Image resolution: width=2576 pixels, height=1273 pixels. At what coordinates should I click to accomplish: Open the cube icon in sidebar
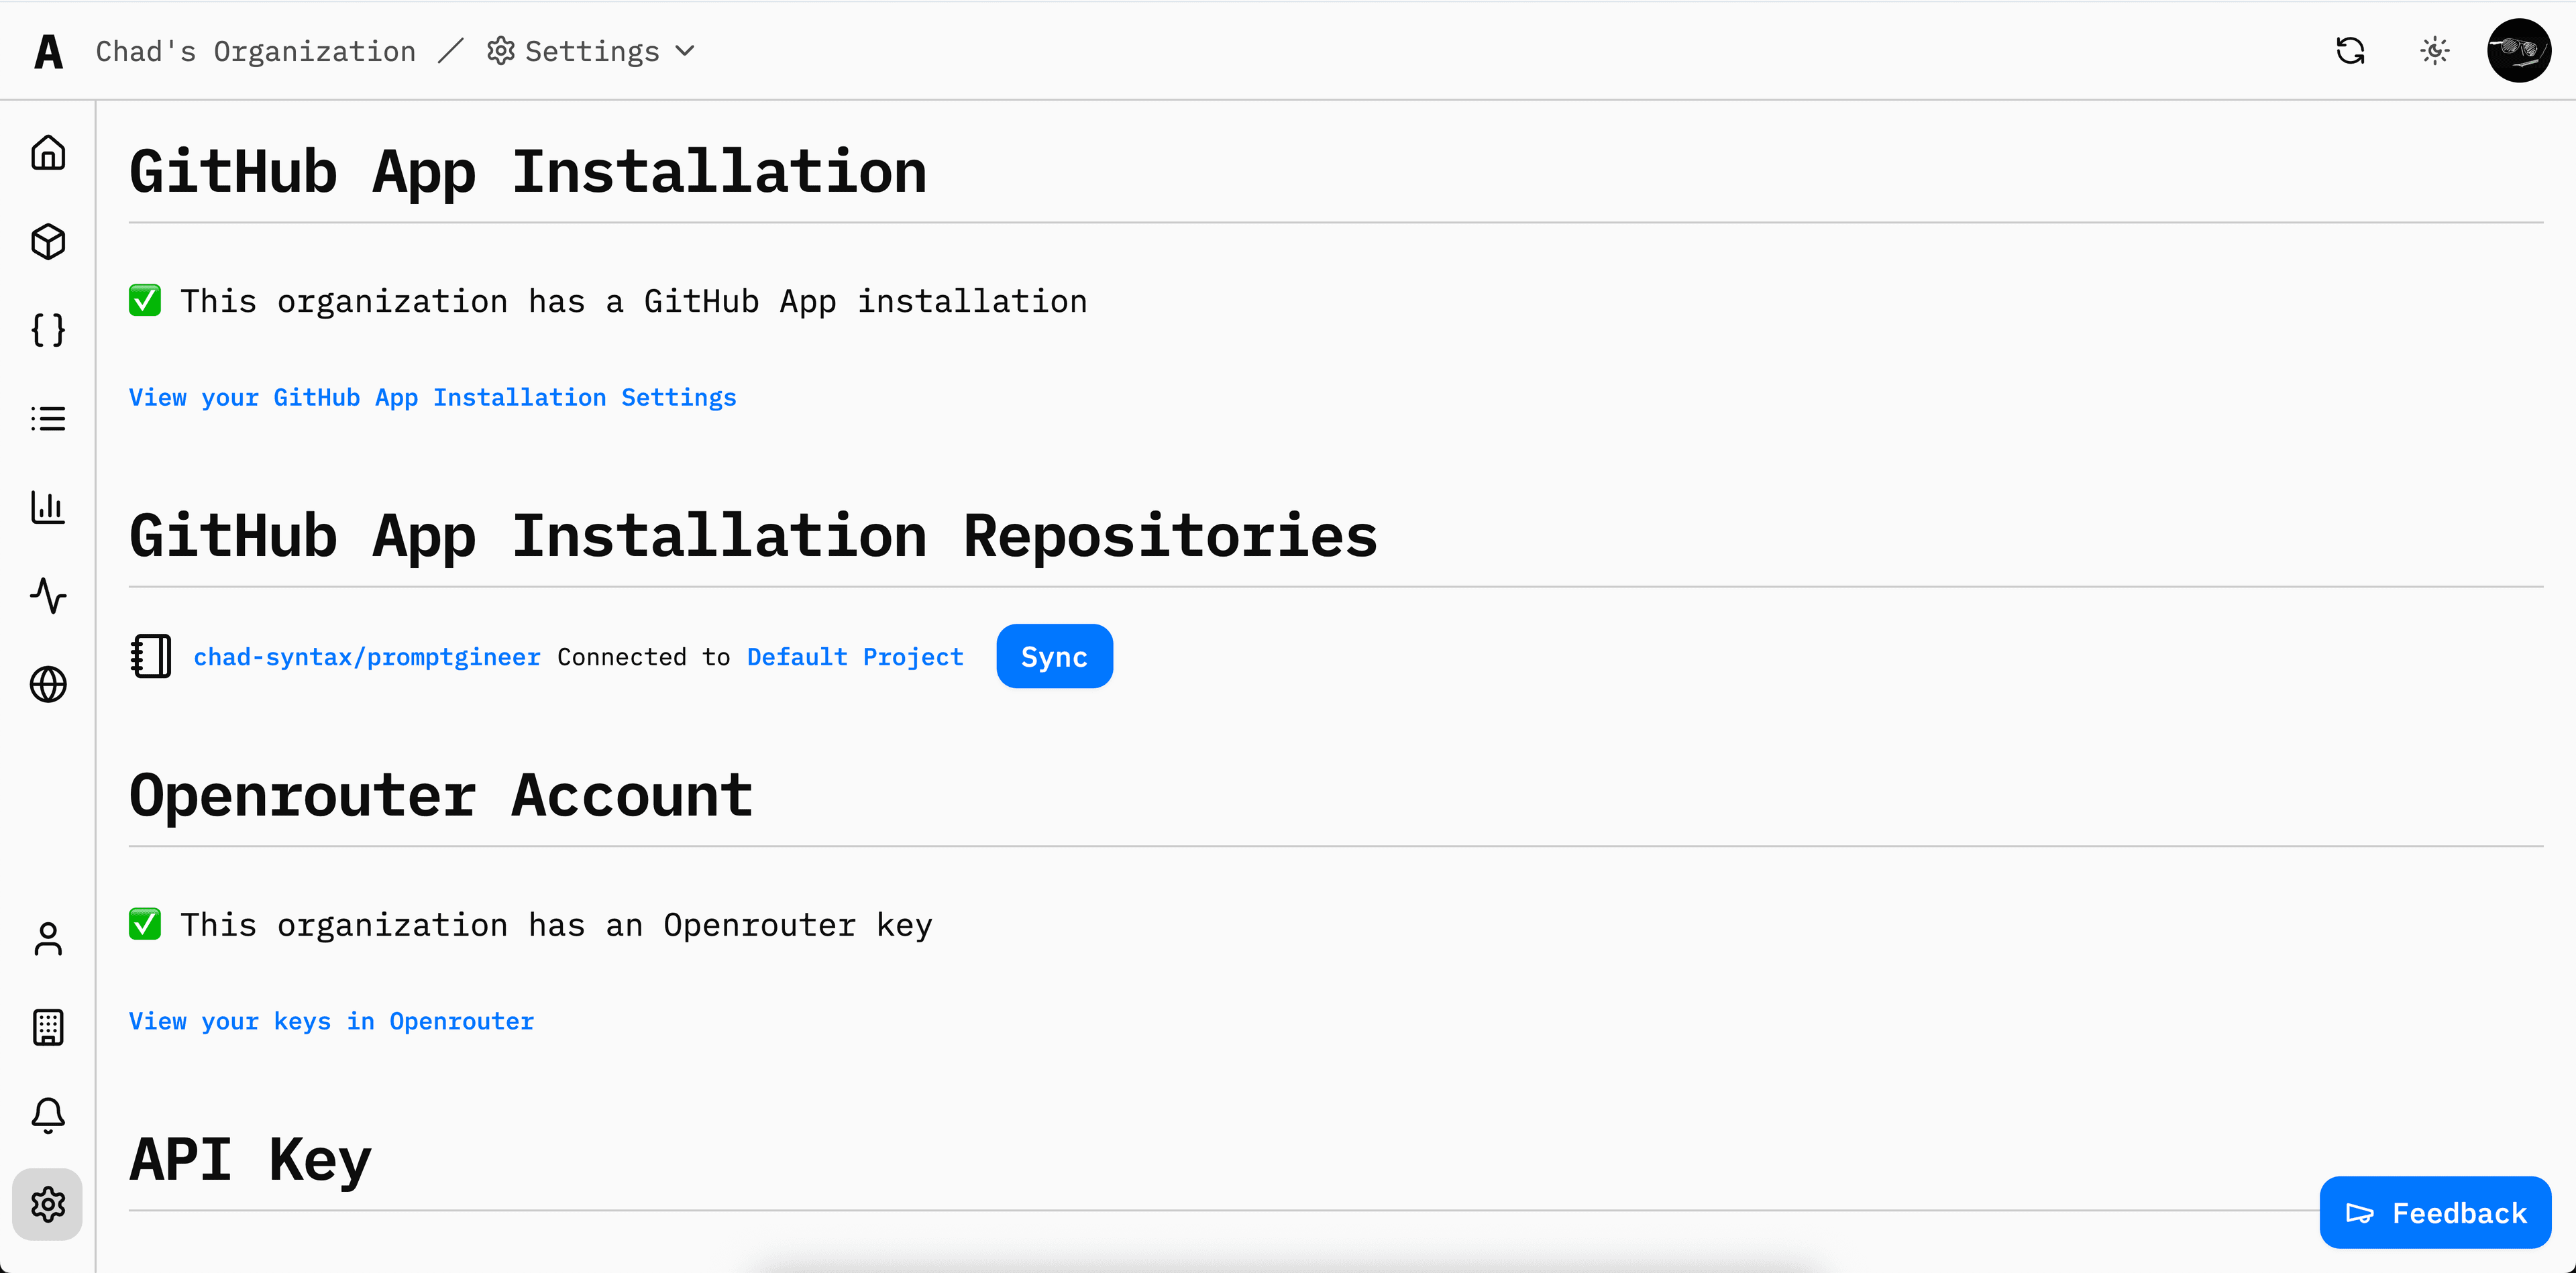click(48, 242)
